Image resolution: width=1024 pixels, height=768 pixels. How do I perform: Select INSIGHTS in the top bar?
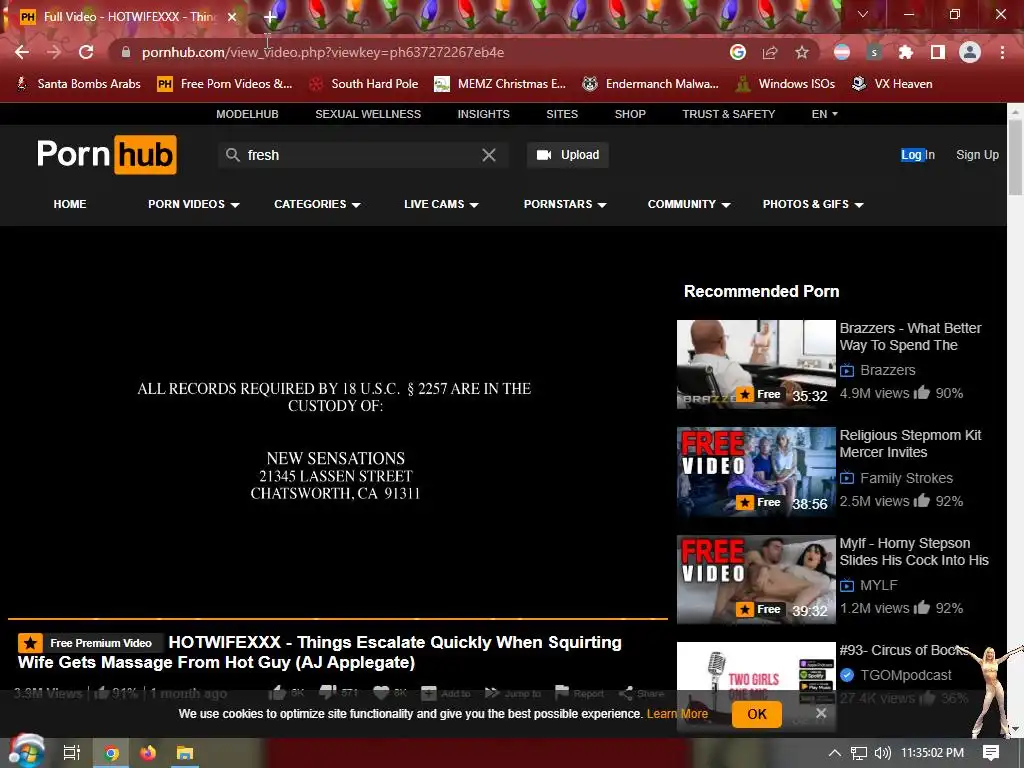tap(483, 114)
